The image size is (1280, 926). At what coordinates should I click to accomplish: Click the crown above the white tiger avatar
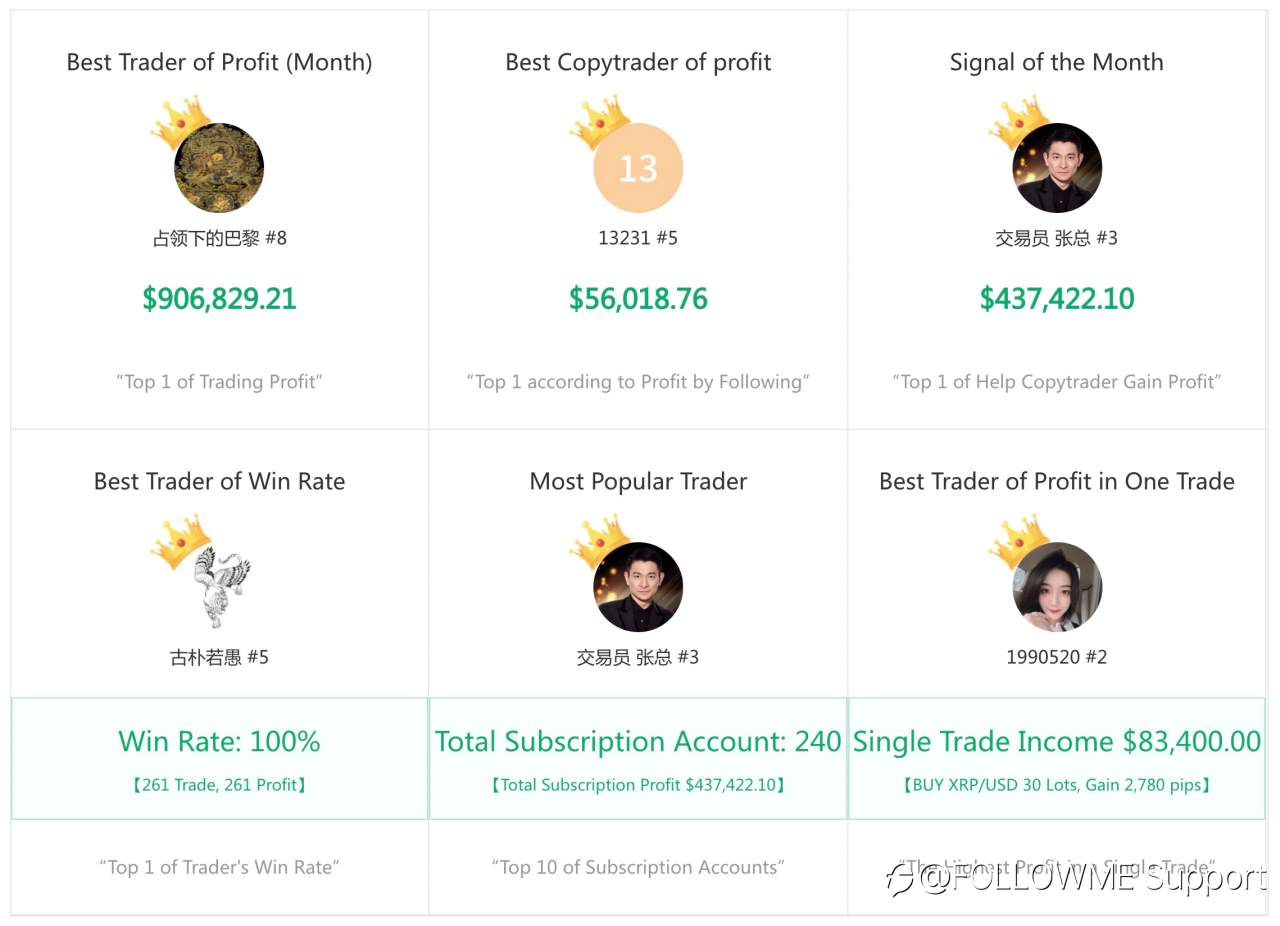pos(181,541)
